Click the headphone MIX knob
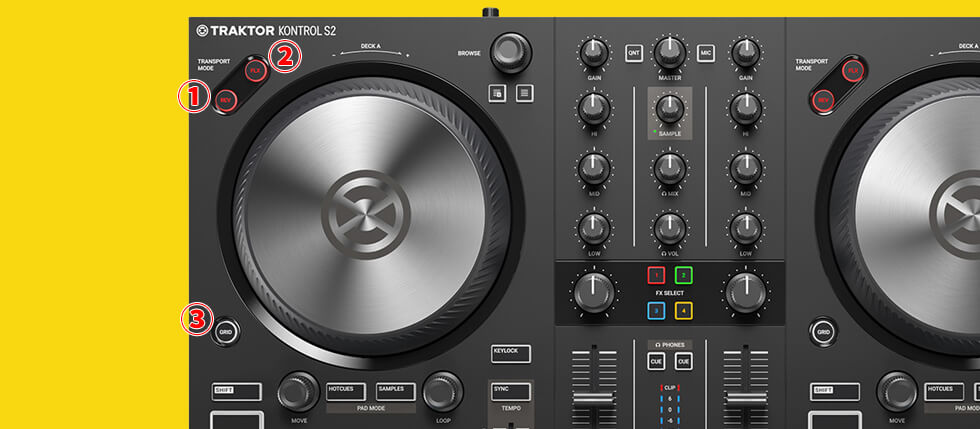This screenshot has width=980, height=429. click(669, 169)
